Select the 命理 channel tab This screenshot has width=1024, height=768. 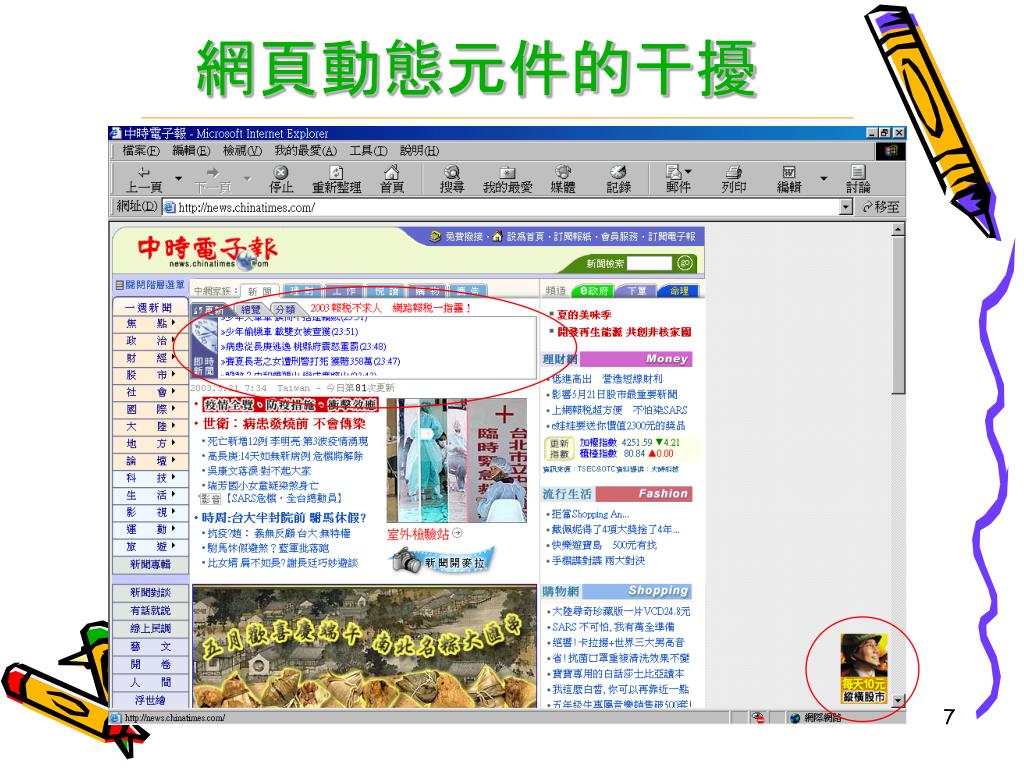click(x=679, y=291)
